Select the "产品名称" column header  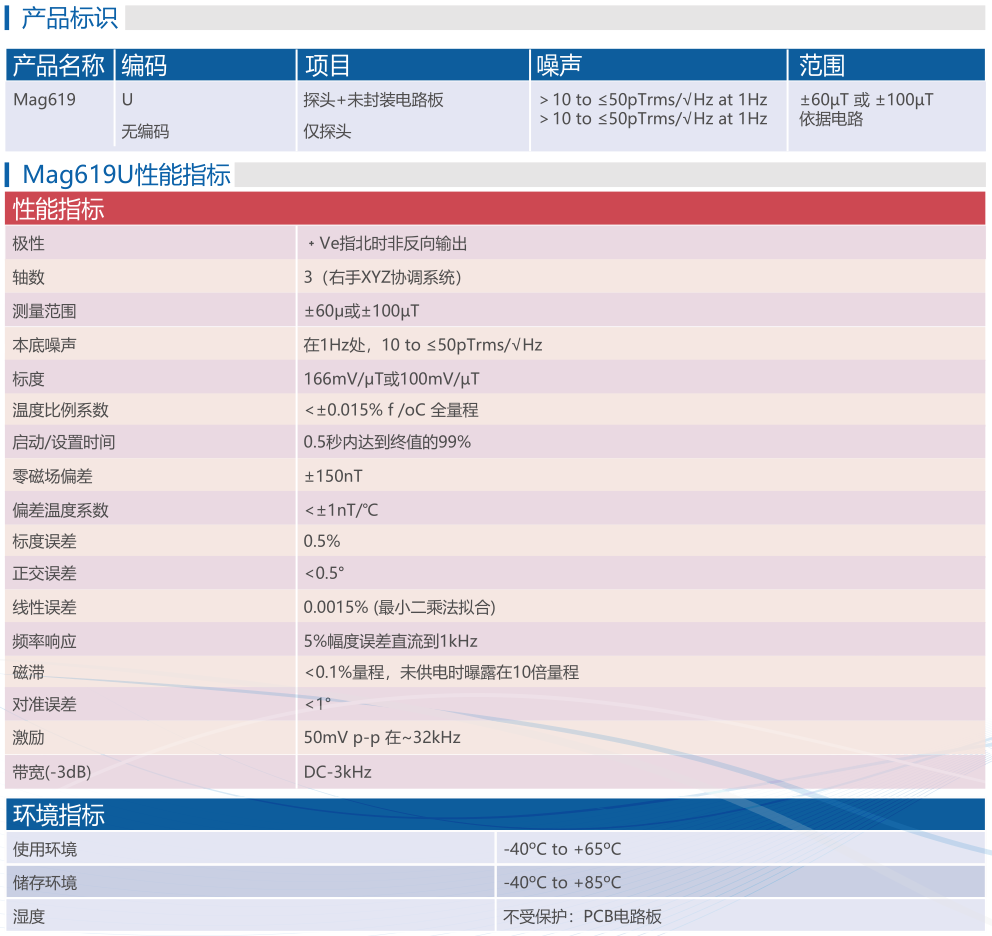(x=59, y=65)
